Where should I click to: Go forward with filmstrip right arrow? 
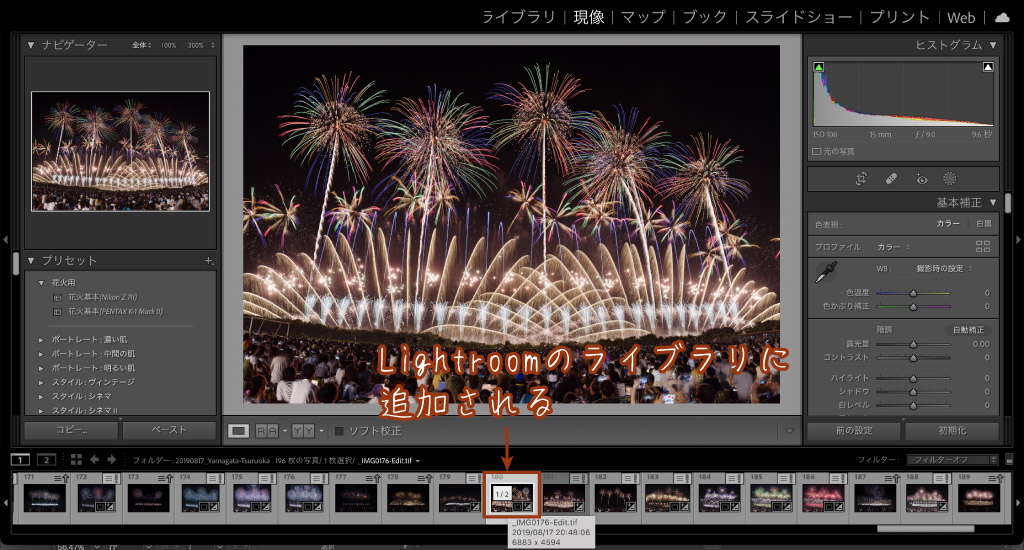click(x=112, y=460)
